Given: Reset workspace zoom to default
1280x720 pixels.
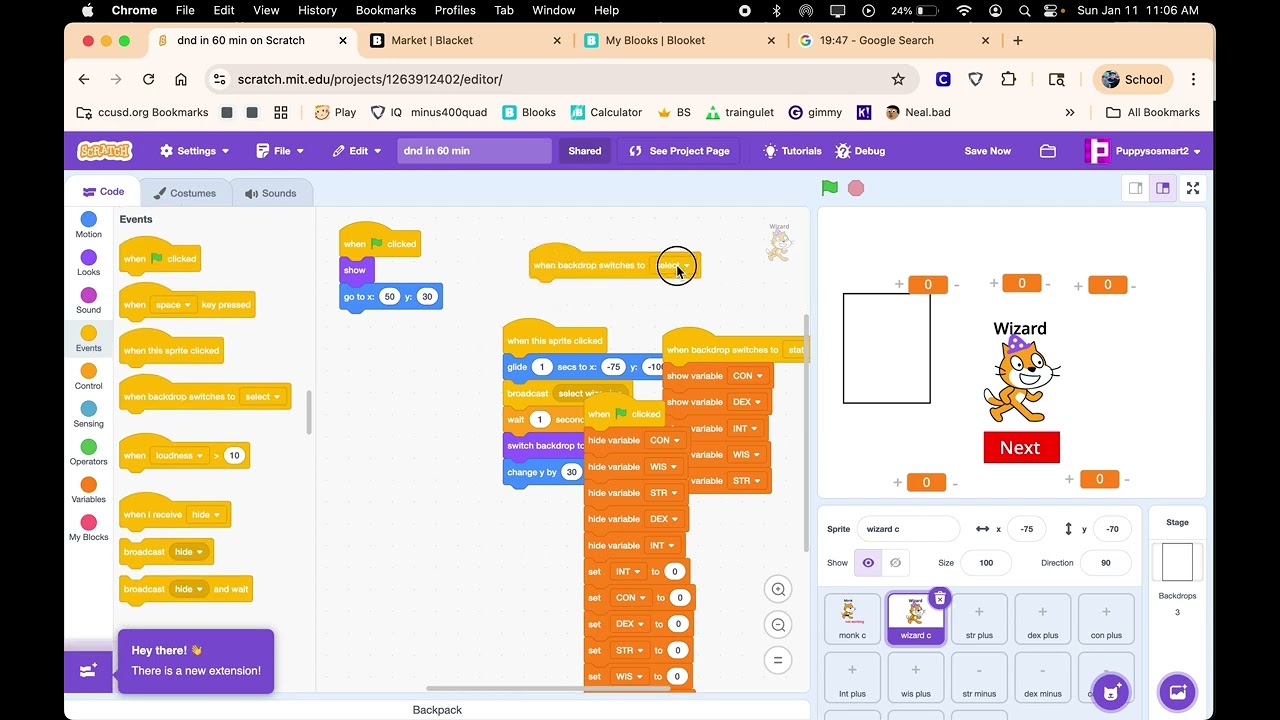Looking at the screenshot, I should pos(778,660).
